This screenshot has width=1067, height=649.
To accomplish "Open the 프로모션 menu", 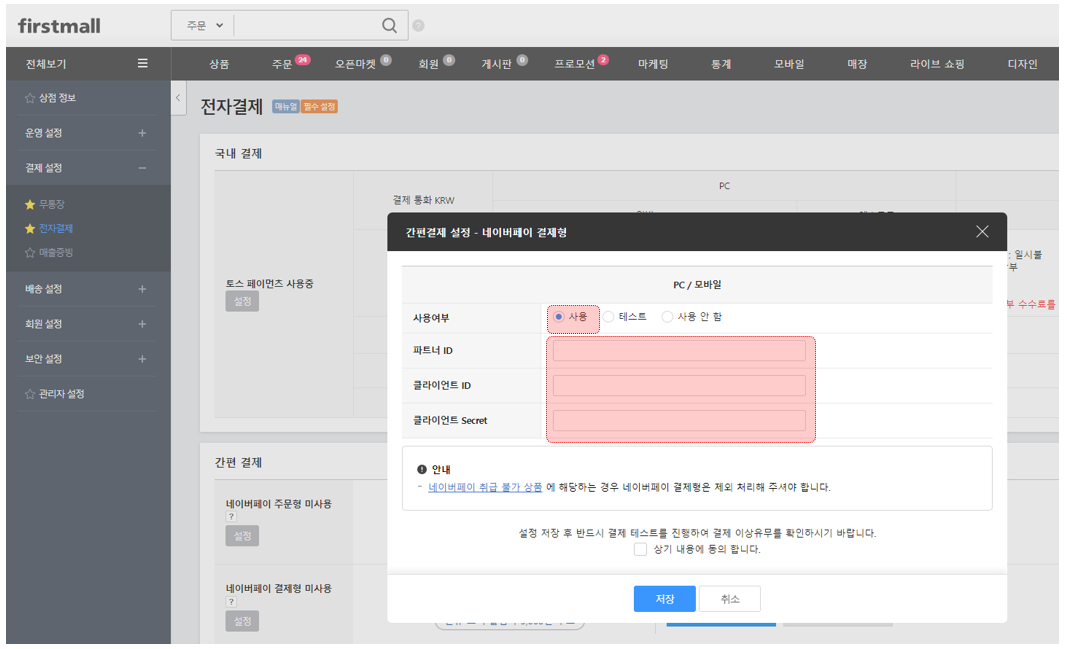I will (x=574, y=64).
